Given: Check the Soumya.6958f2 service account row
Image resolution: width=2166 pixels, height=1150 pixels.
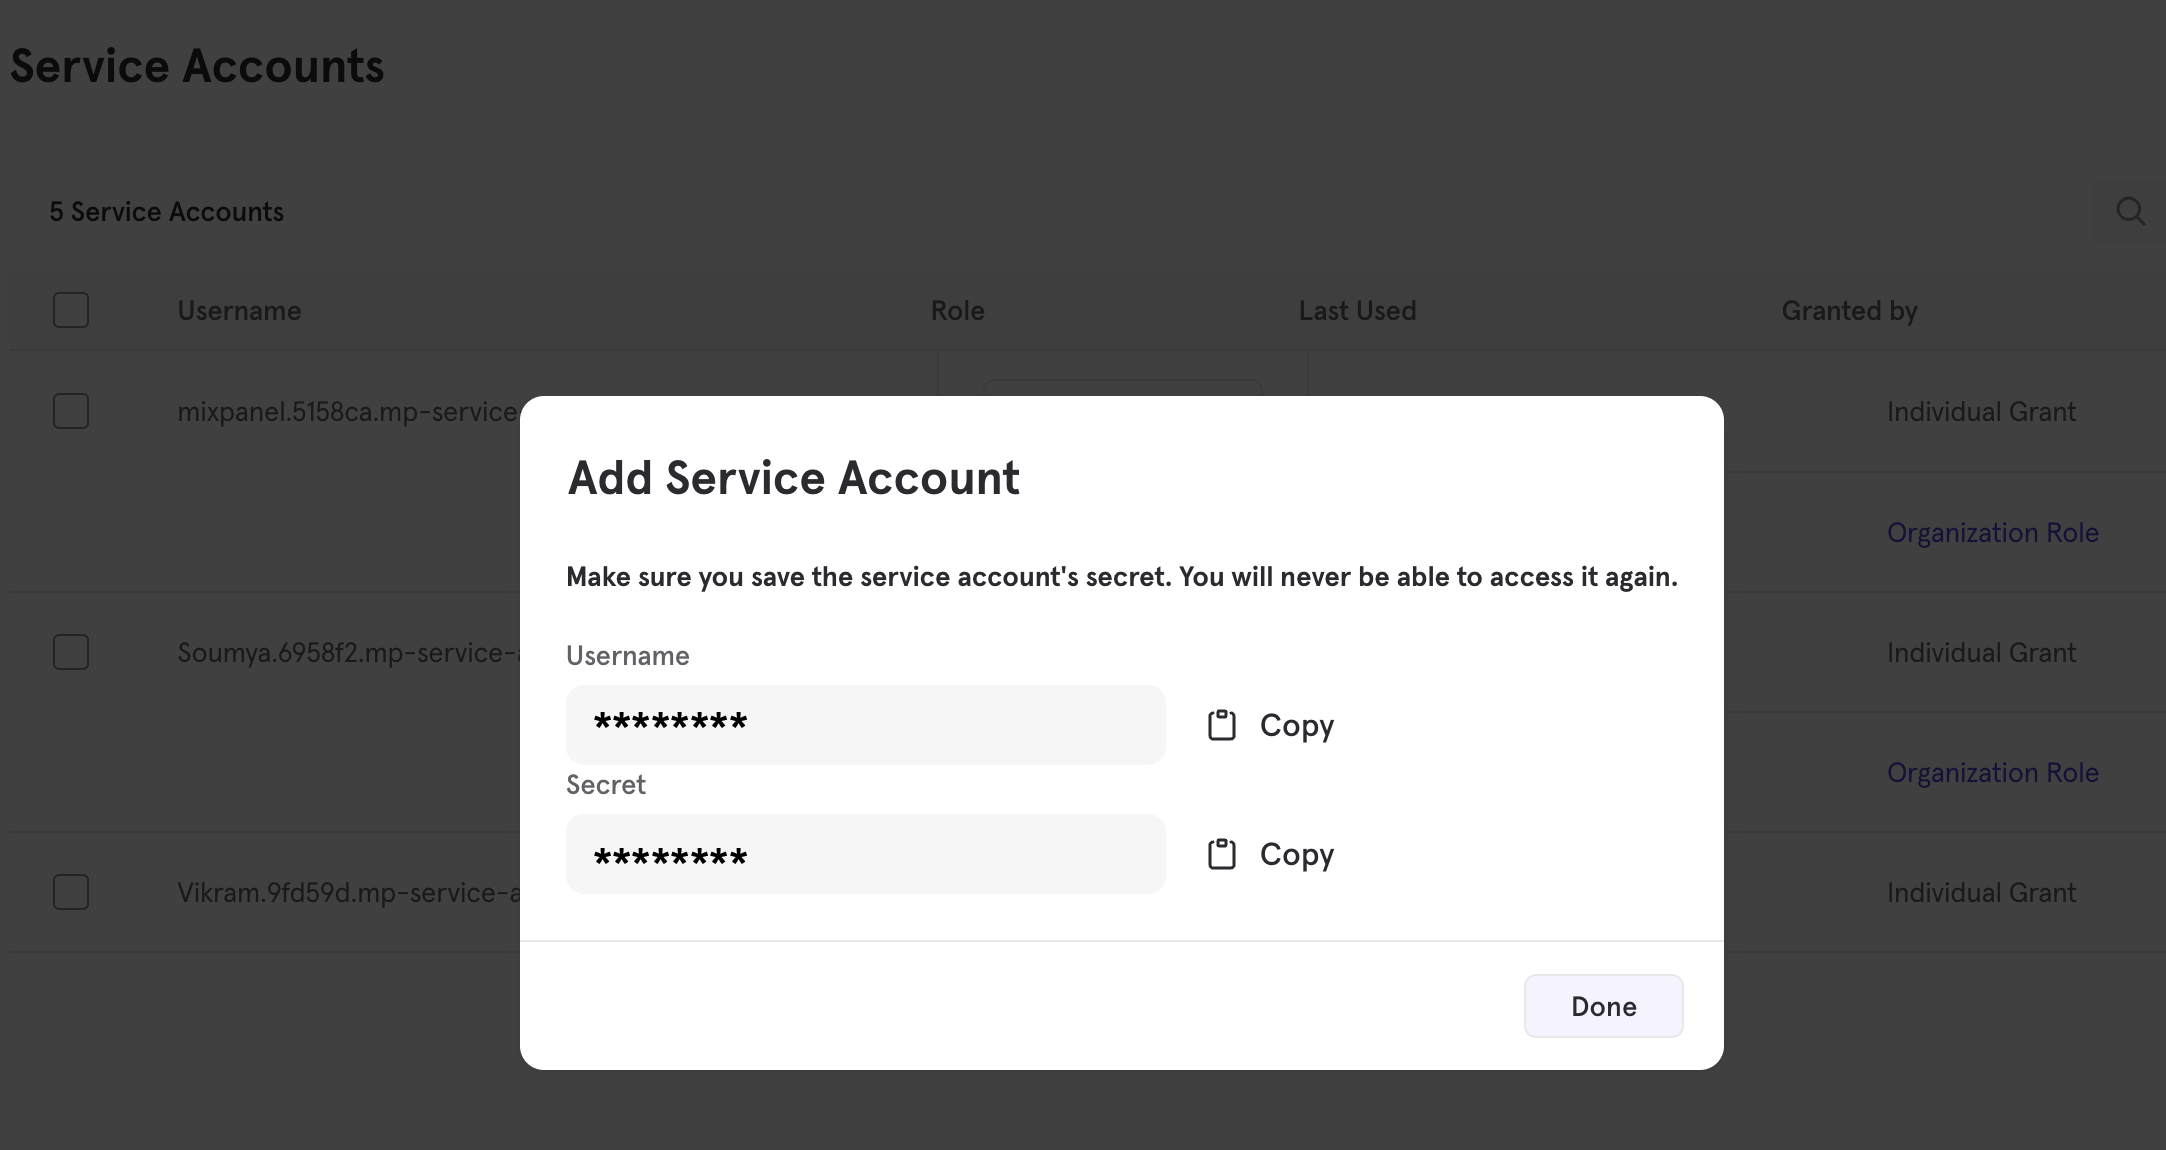Looking at the screenshot, I should tap(71, 652).
